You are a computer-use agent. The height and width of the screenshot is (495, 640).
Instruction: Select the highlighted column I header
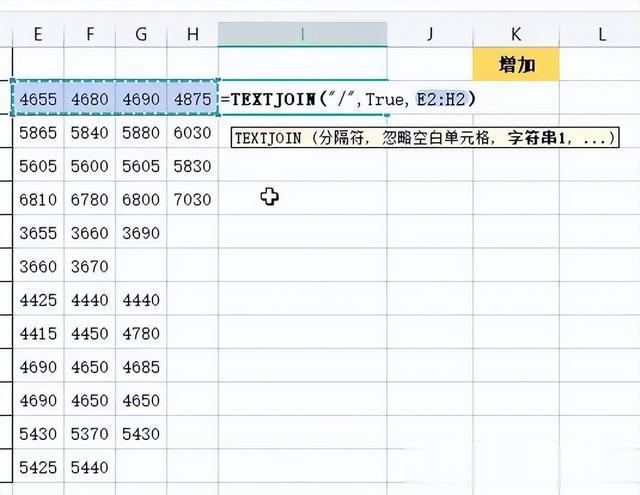click(302, 34)
